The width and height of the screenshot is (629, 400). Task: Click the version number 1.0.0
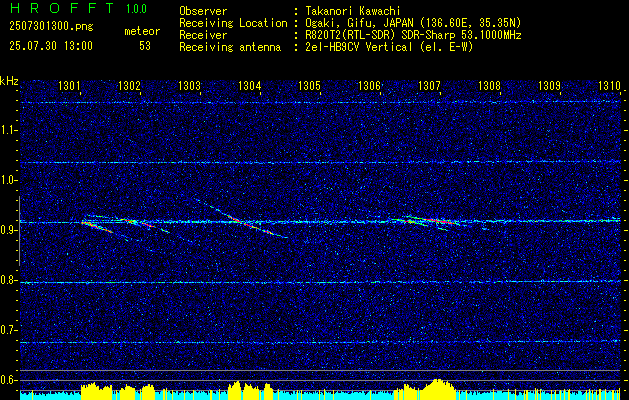click(x=136, y=9)
